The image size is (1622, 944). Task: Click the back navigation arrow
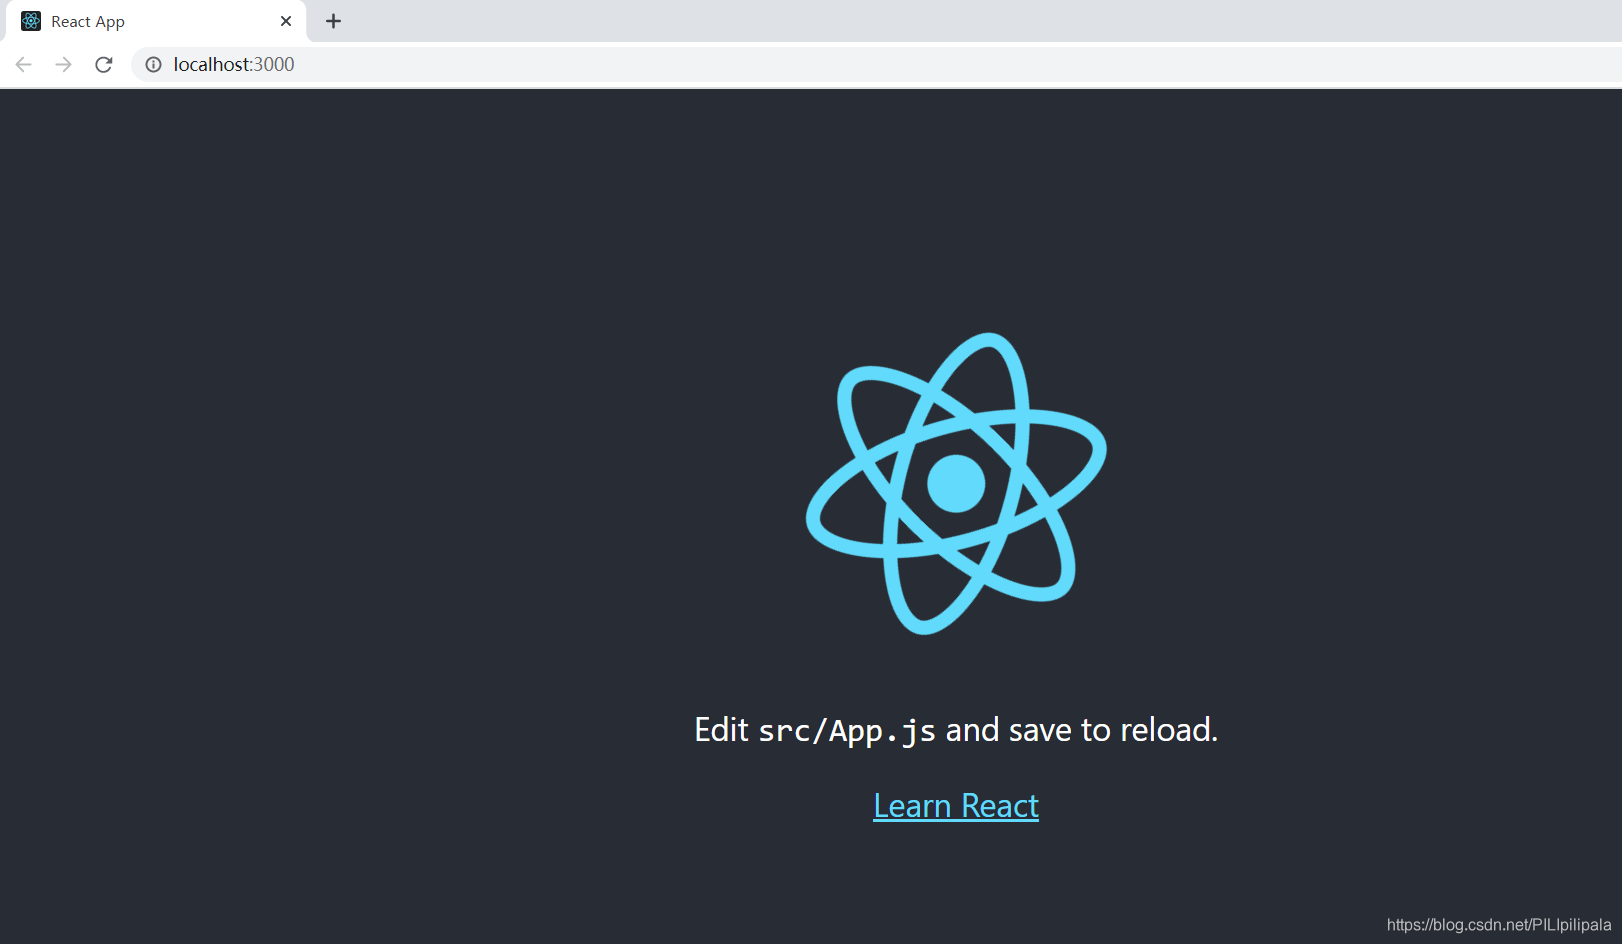tap(23, 64)
